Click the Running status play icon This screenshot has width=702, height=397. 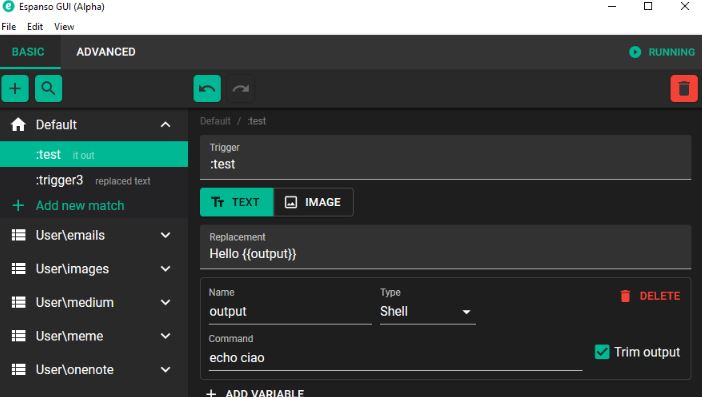(635, 52)
